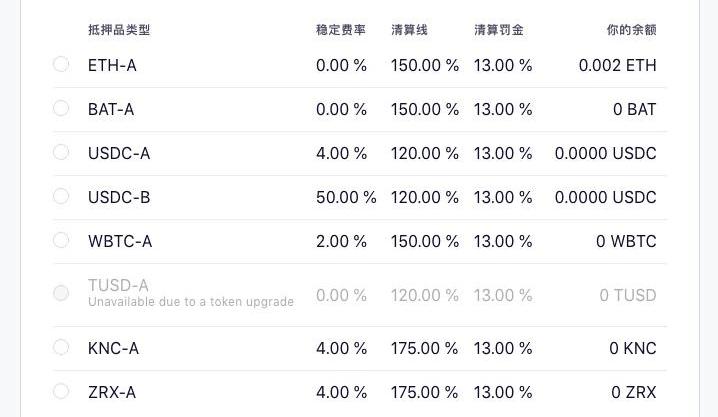Click the WBTC-A collateral name
This screenshot has width=718, height=417.
120,241
